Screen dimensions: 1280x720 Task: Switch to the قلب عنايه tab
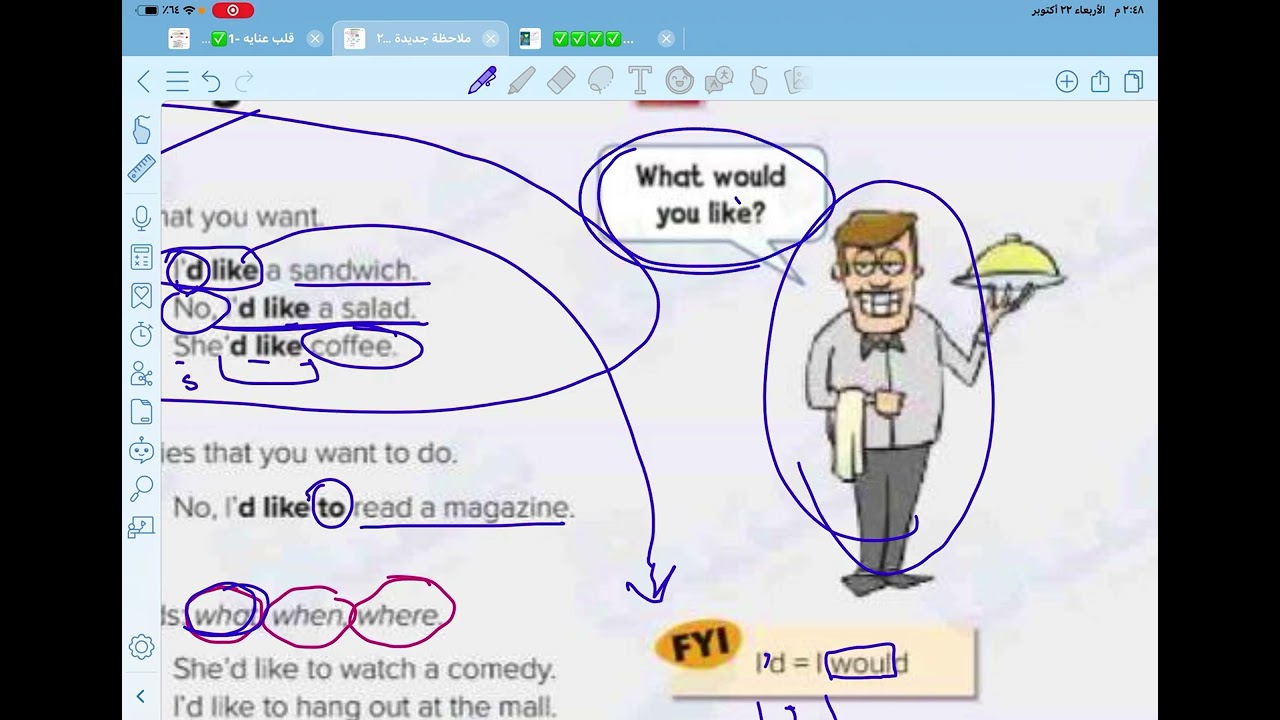click(x=248, y=38)
